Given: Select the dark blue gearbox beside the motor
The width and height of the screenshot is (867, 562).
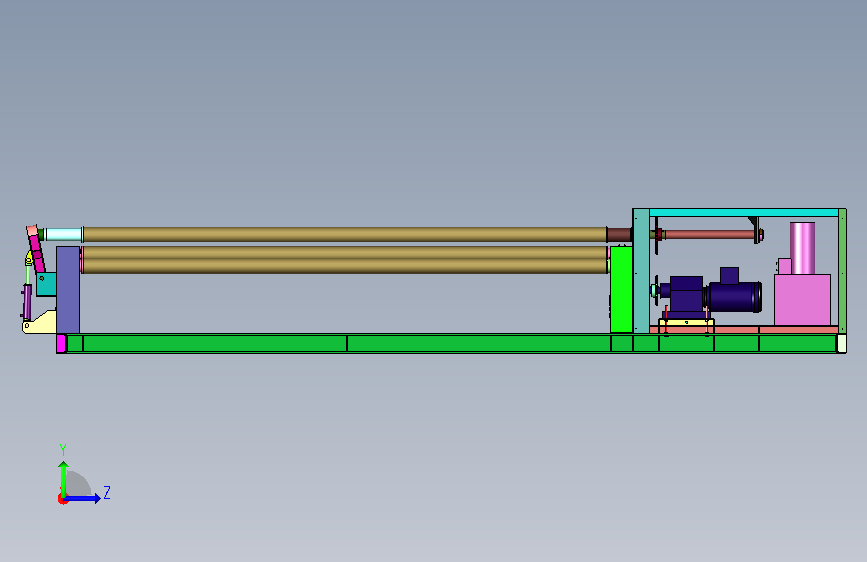Looking at the screenshot, I should pos(685,296).
